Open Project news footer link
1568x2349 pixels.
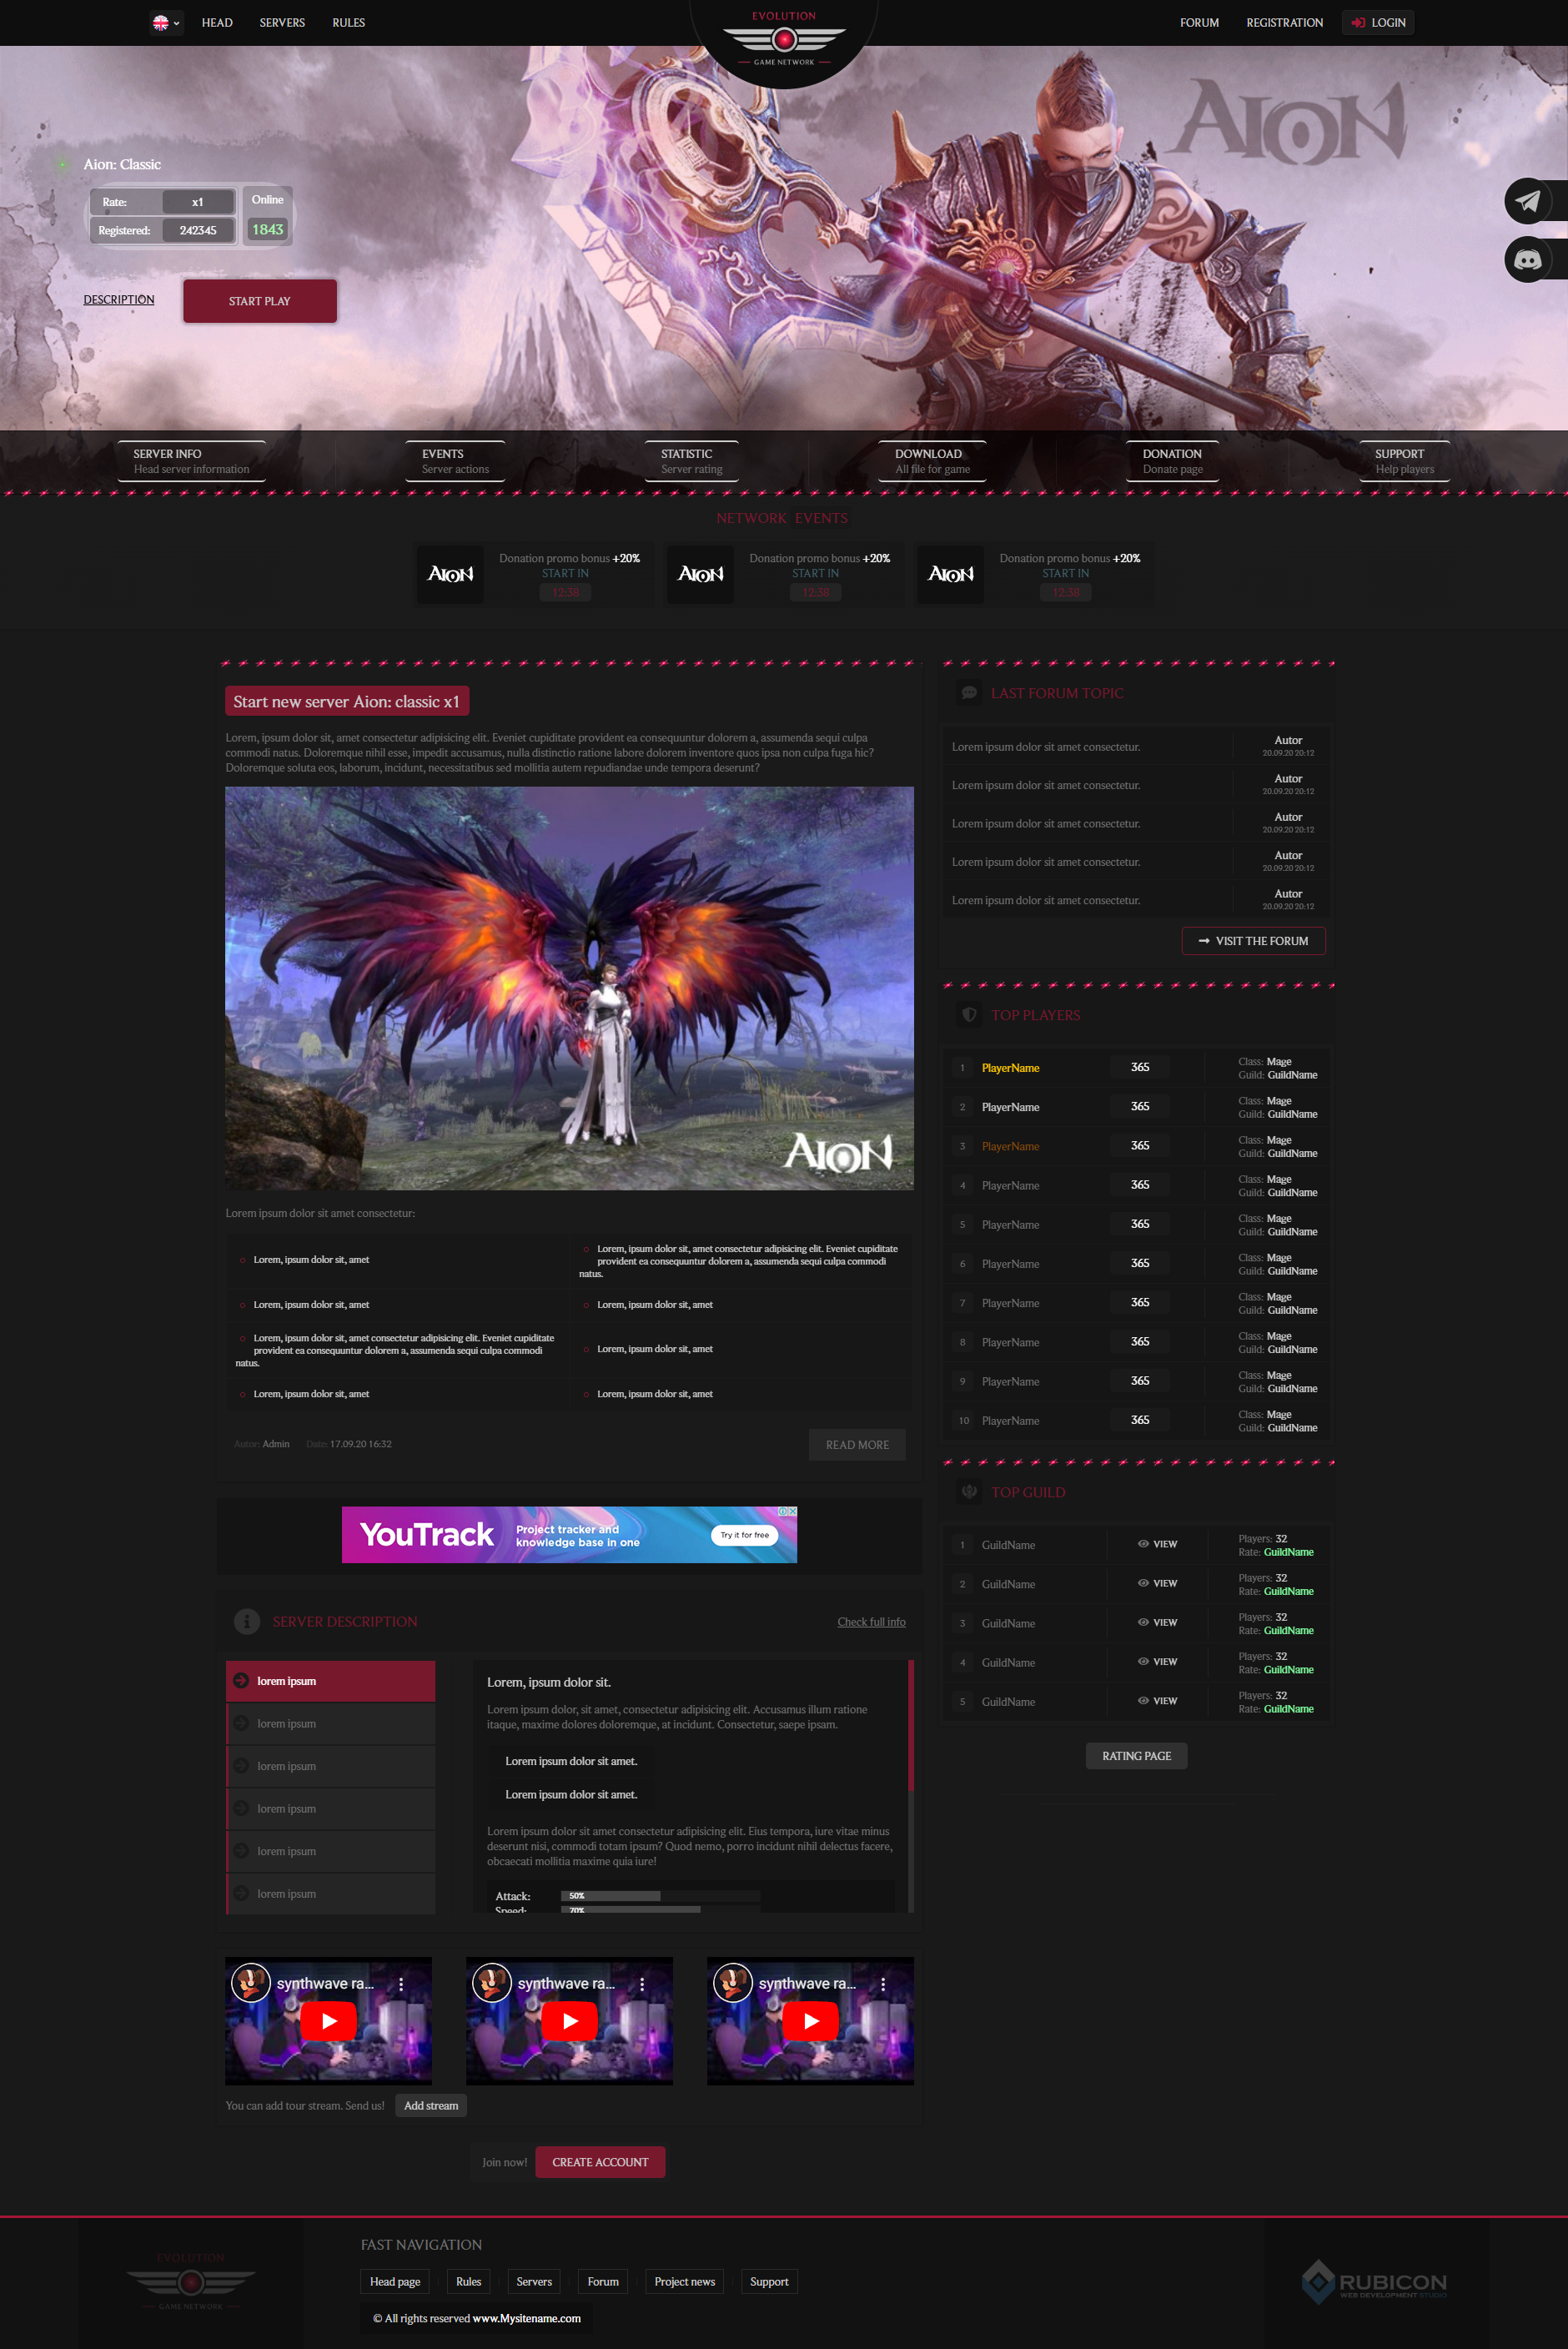coord(685,2282)
